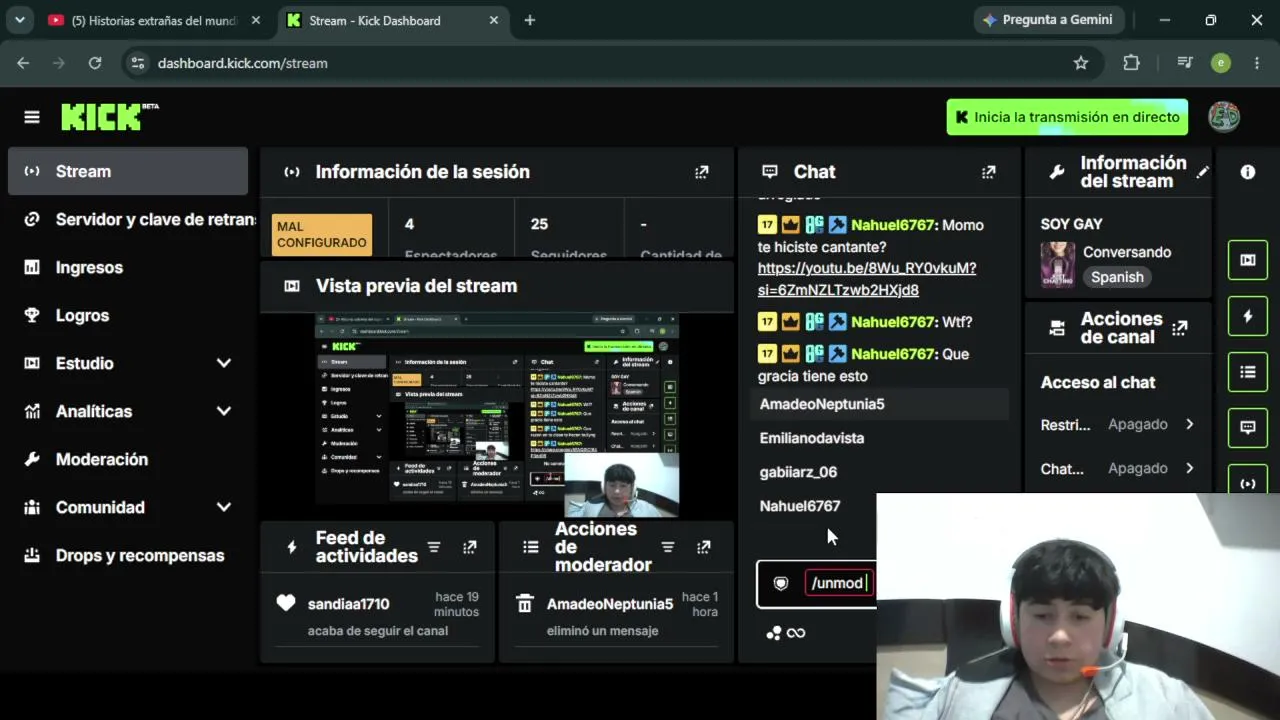Click the info circle icon

click(x=1248, y=172)
